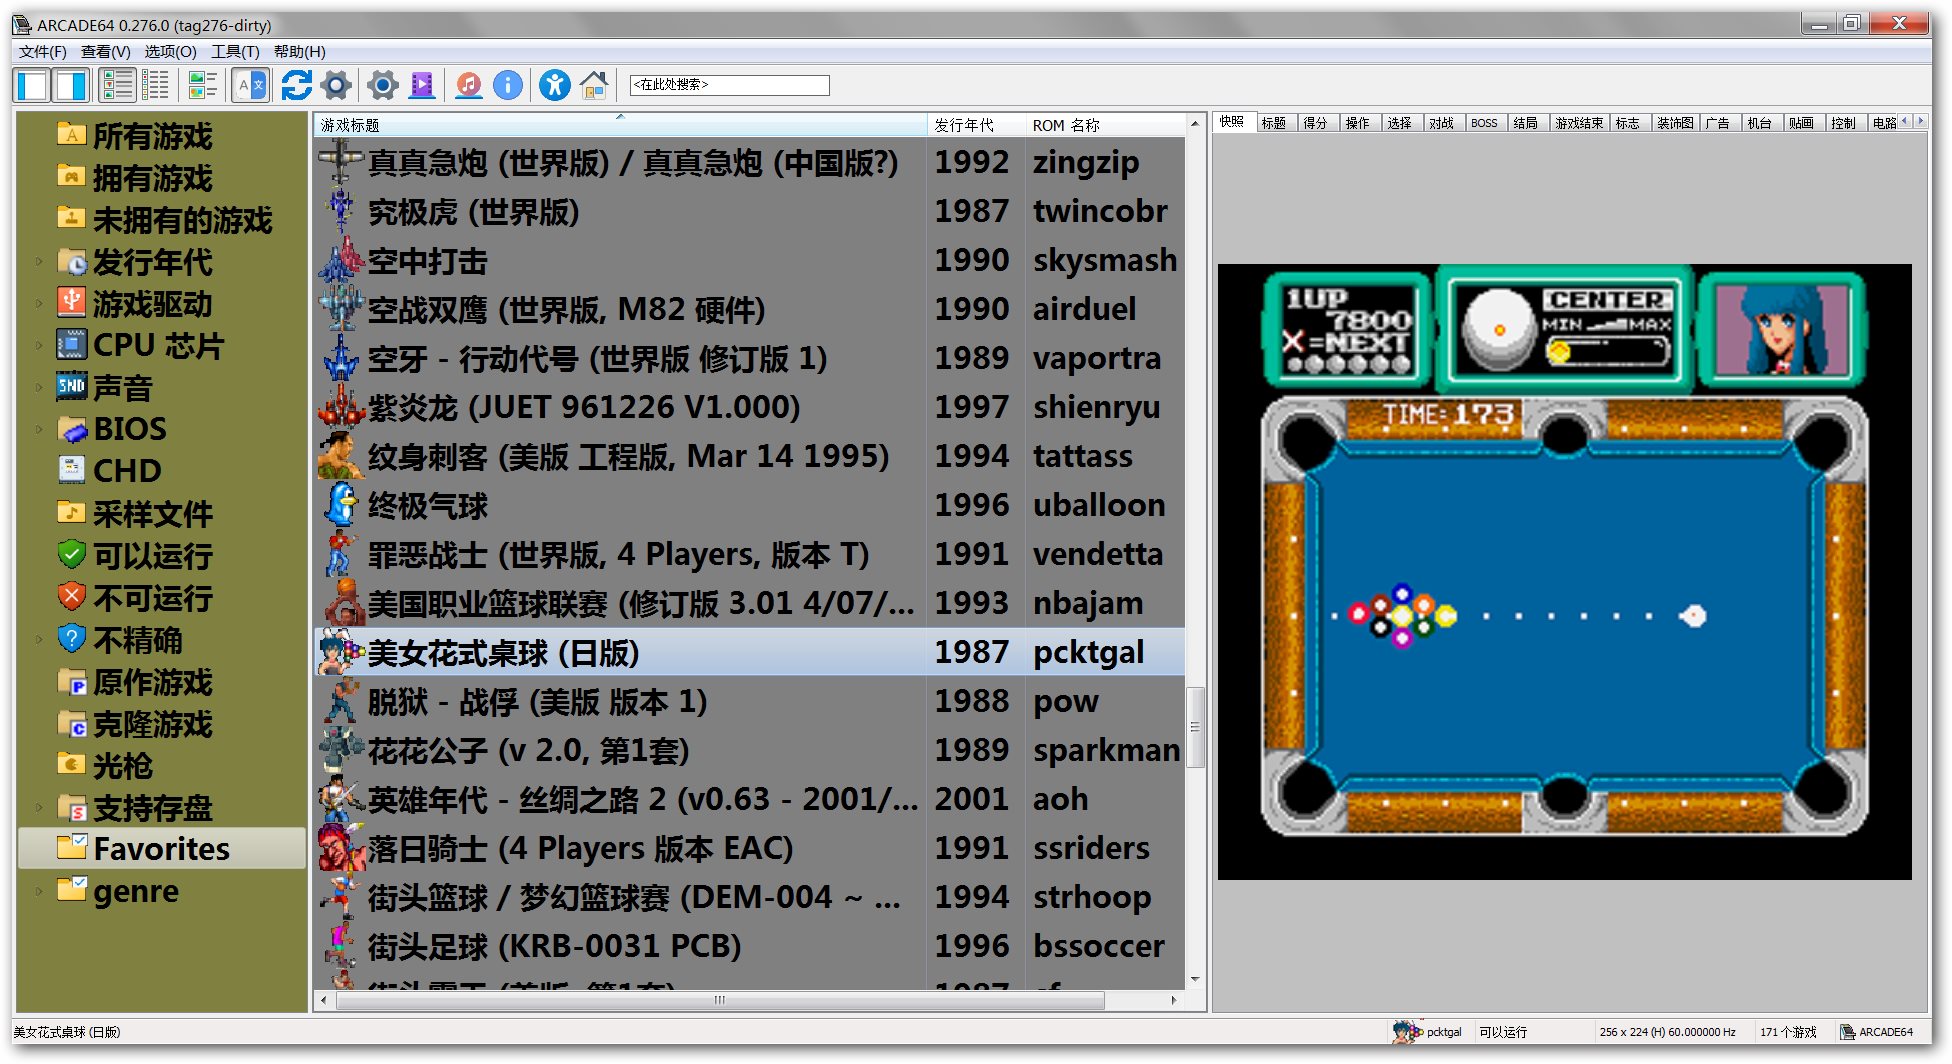1952x1064 pixels.
Task: Sort by 发行年代 column header
Action: click(976, 125)
